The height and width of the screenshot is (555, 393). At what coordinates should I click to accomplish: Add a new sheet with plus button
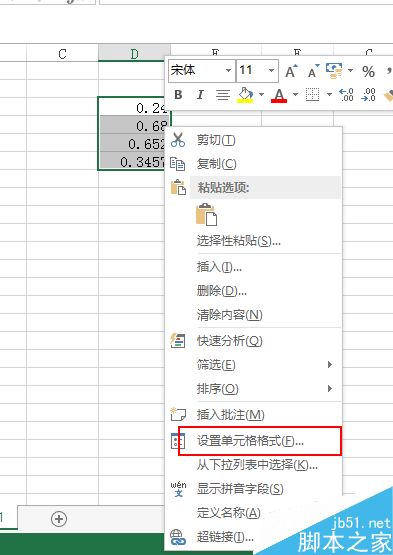click(x=59, y=519)
